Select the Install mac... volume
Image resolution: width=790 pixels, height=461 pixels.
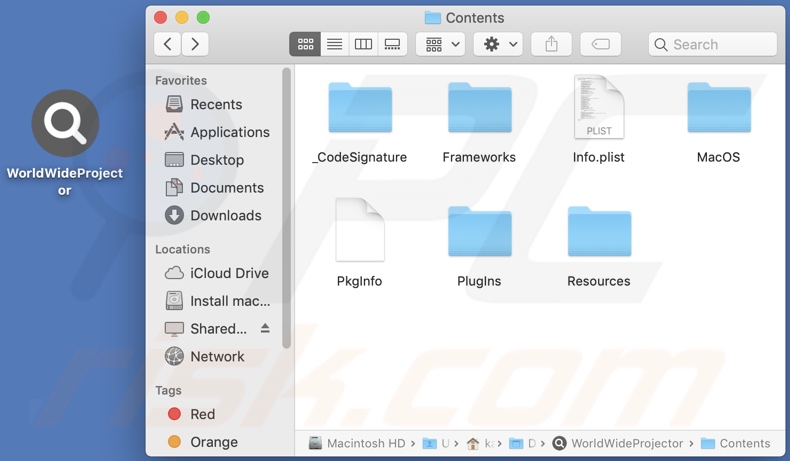[x=218, y=301]
